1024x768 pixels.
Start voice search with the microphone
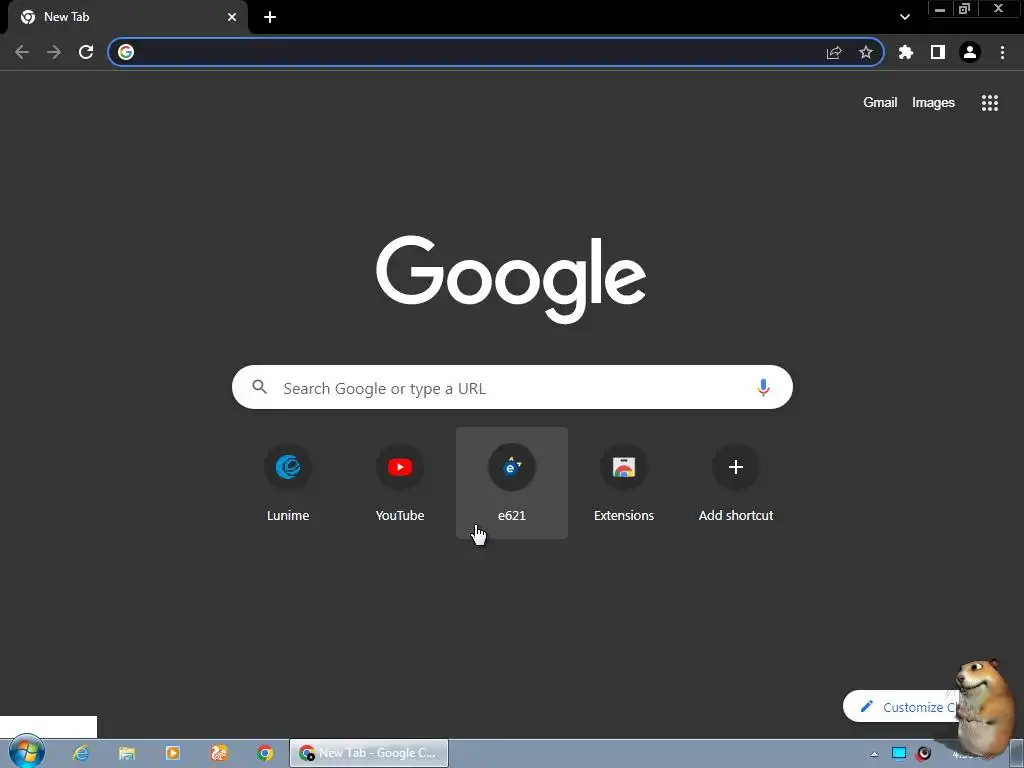pos(763,387)
